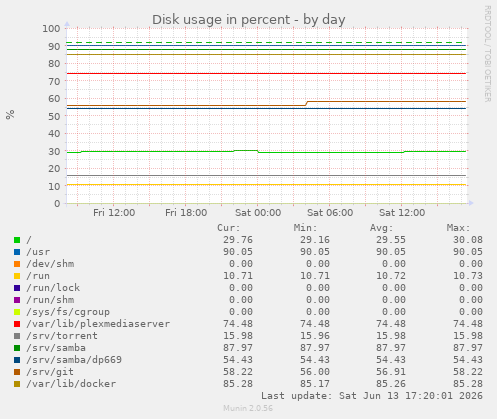This screenshot has width=497, height=419.
Task: Click the red swatch for /var/lib/plexmediaserver
Action: tap(17, 324)
